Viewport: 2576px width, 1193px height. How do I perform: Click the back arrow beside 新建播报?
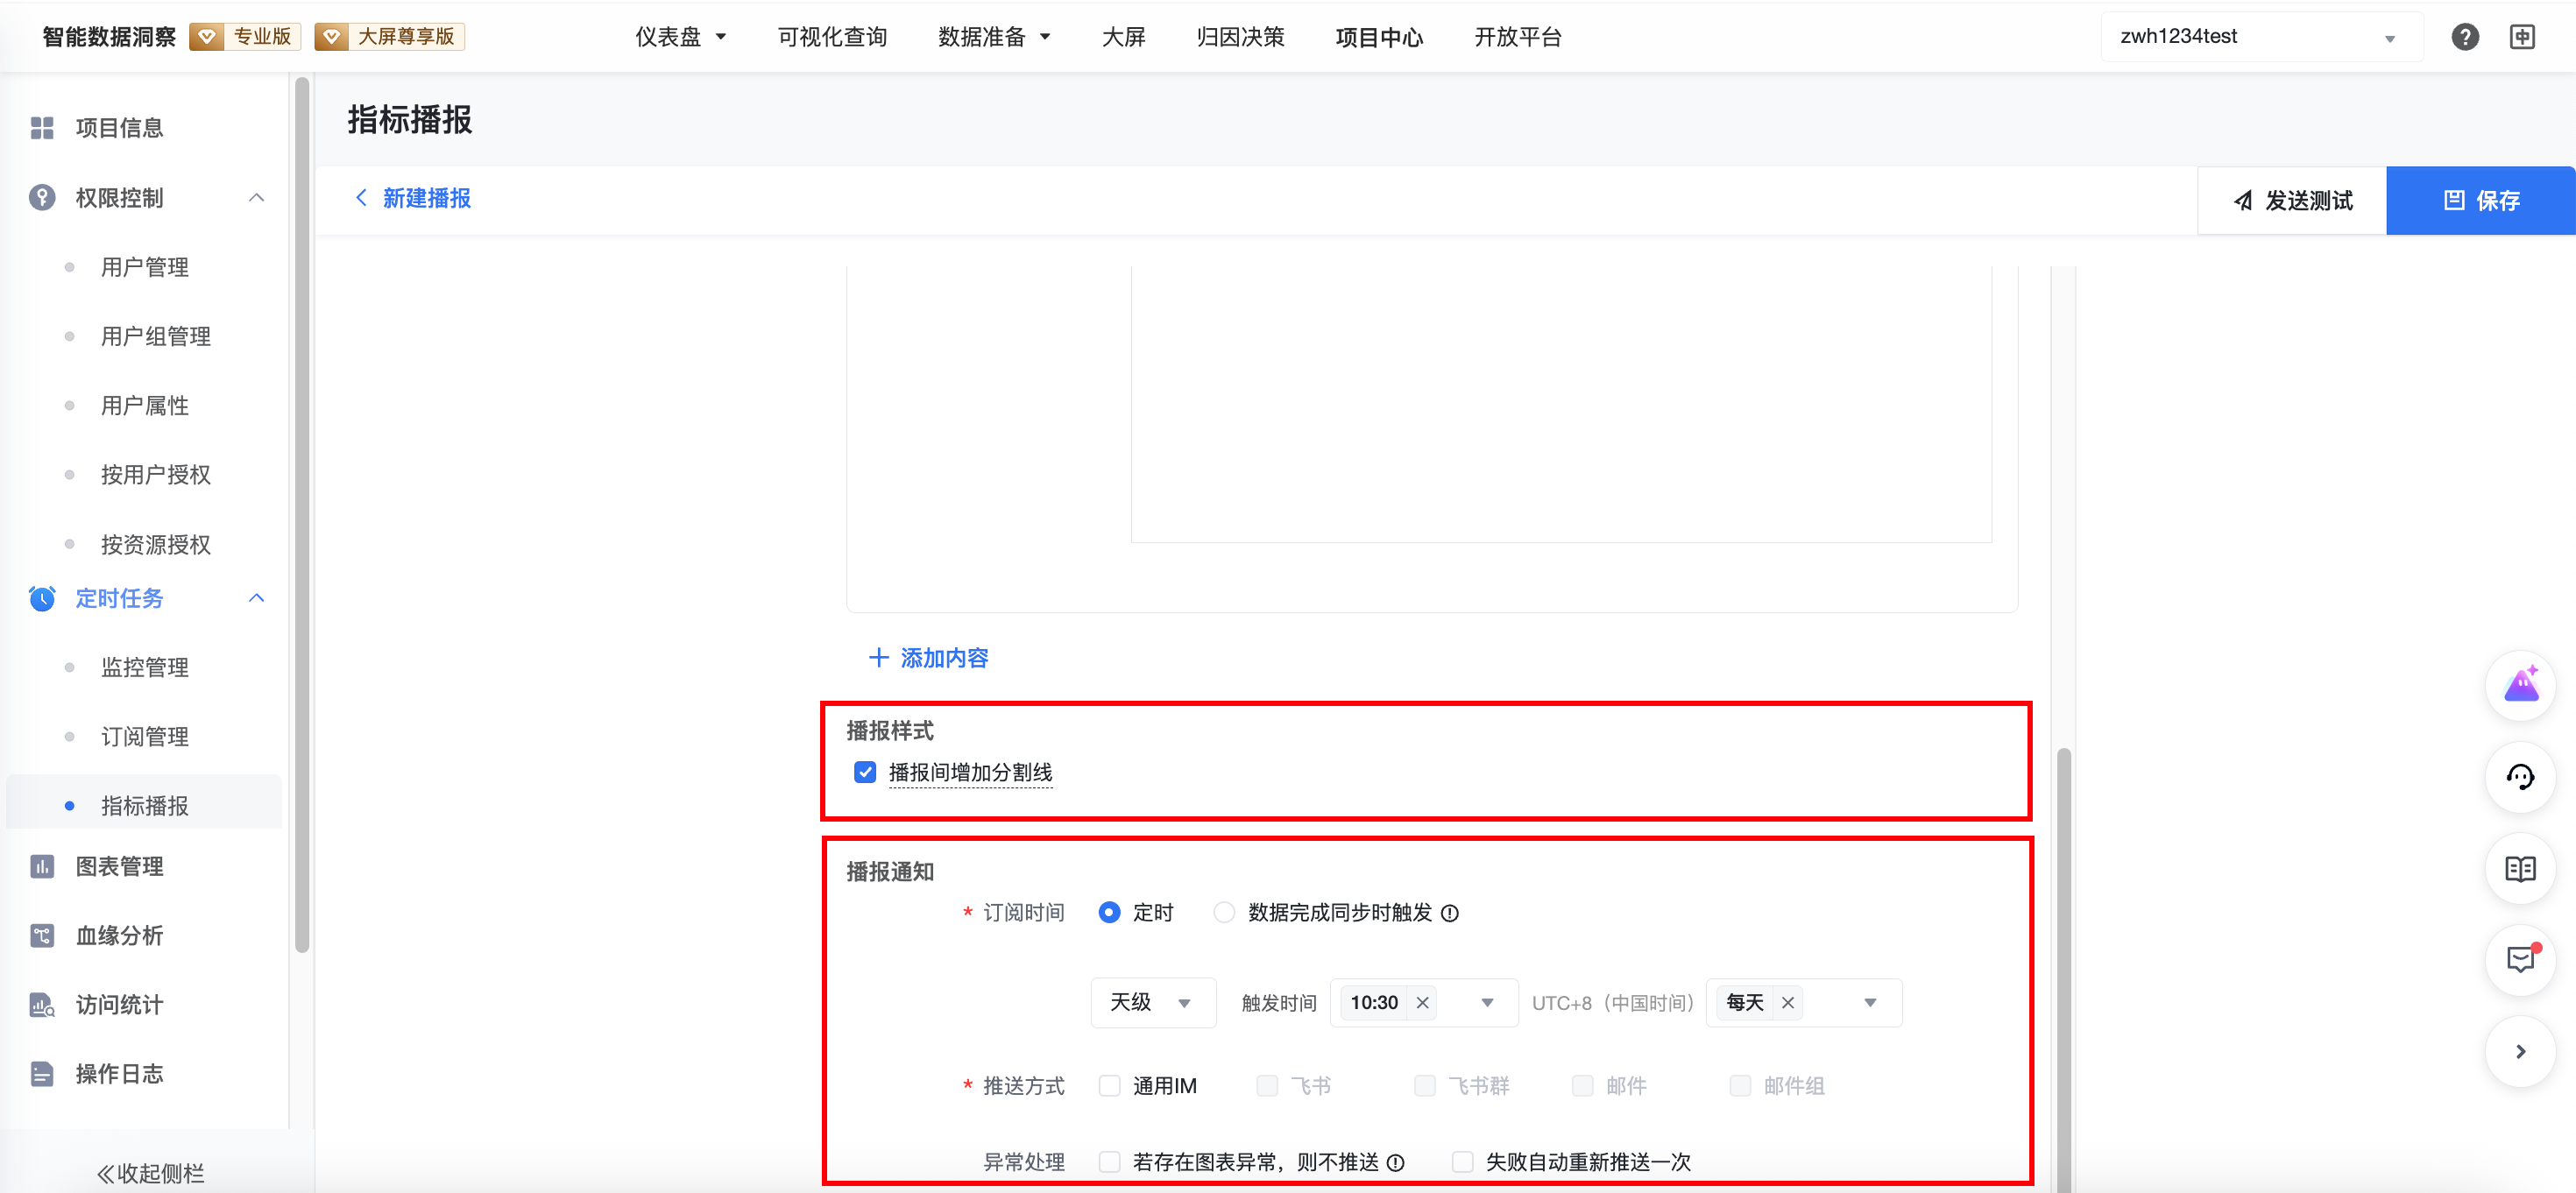pyautogui.click(x=361, y=198)
